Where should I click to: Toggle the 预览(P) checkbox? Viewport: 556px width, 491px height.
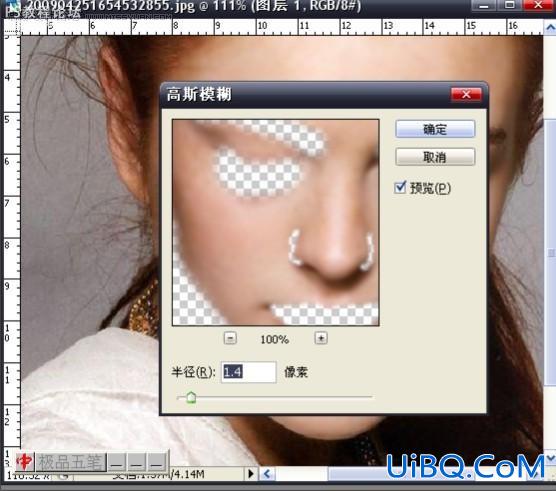[400, 187]
